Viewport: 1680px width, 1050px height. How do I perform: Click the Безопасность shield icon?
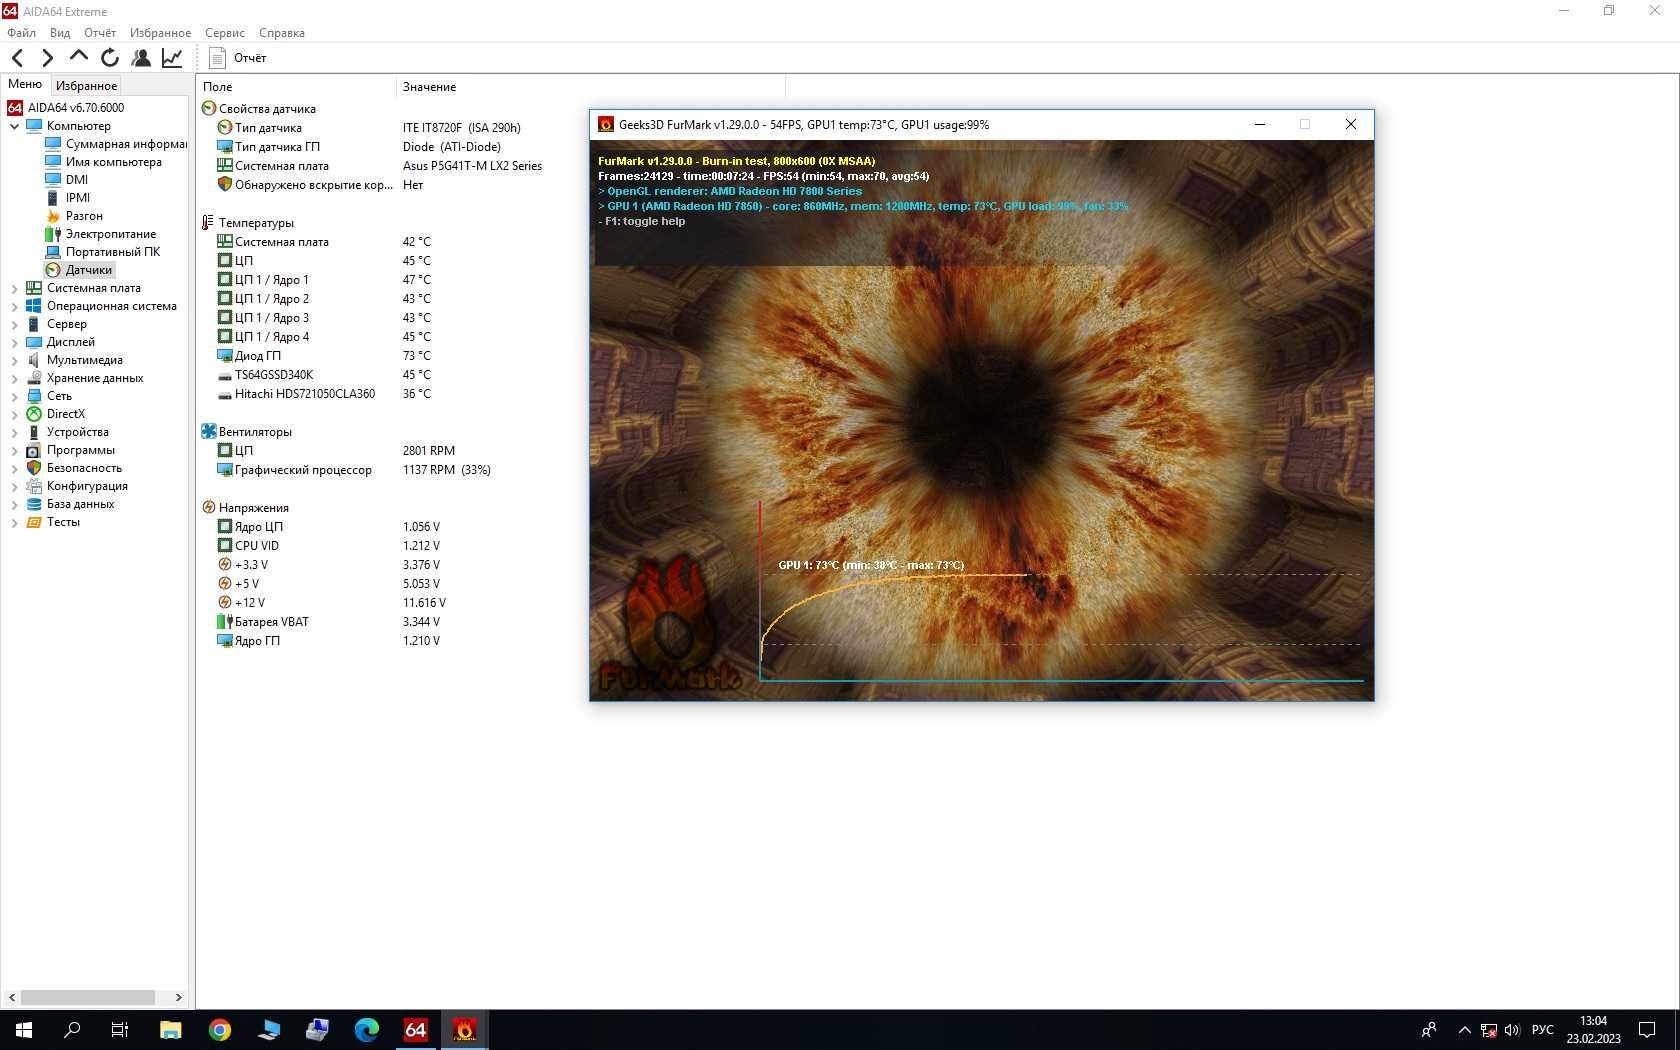34,468
